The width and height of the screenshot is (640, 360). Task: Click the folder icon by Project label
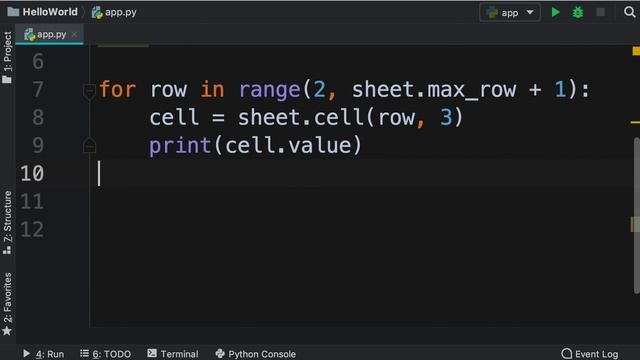(7, 79)
